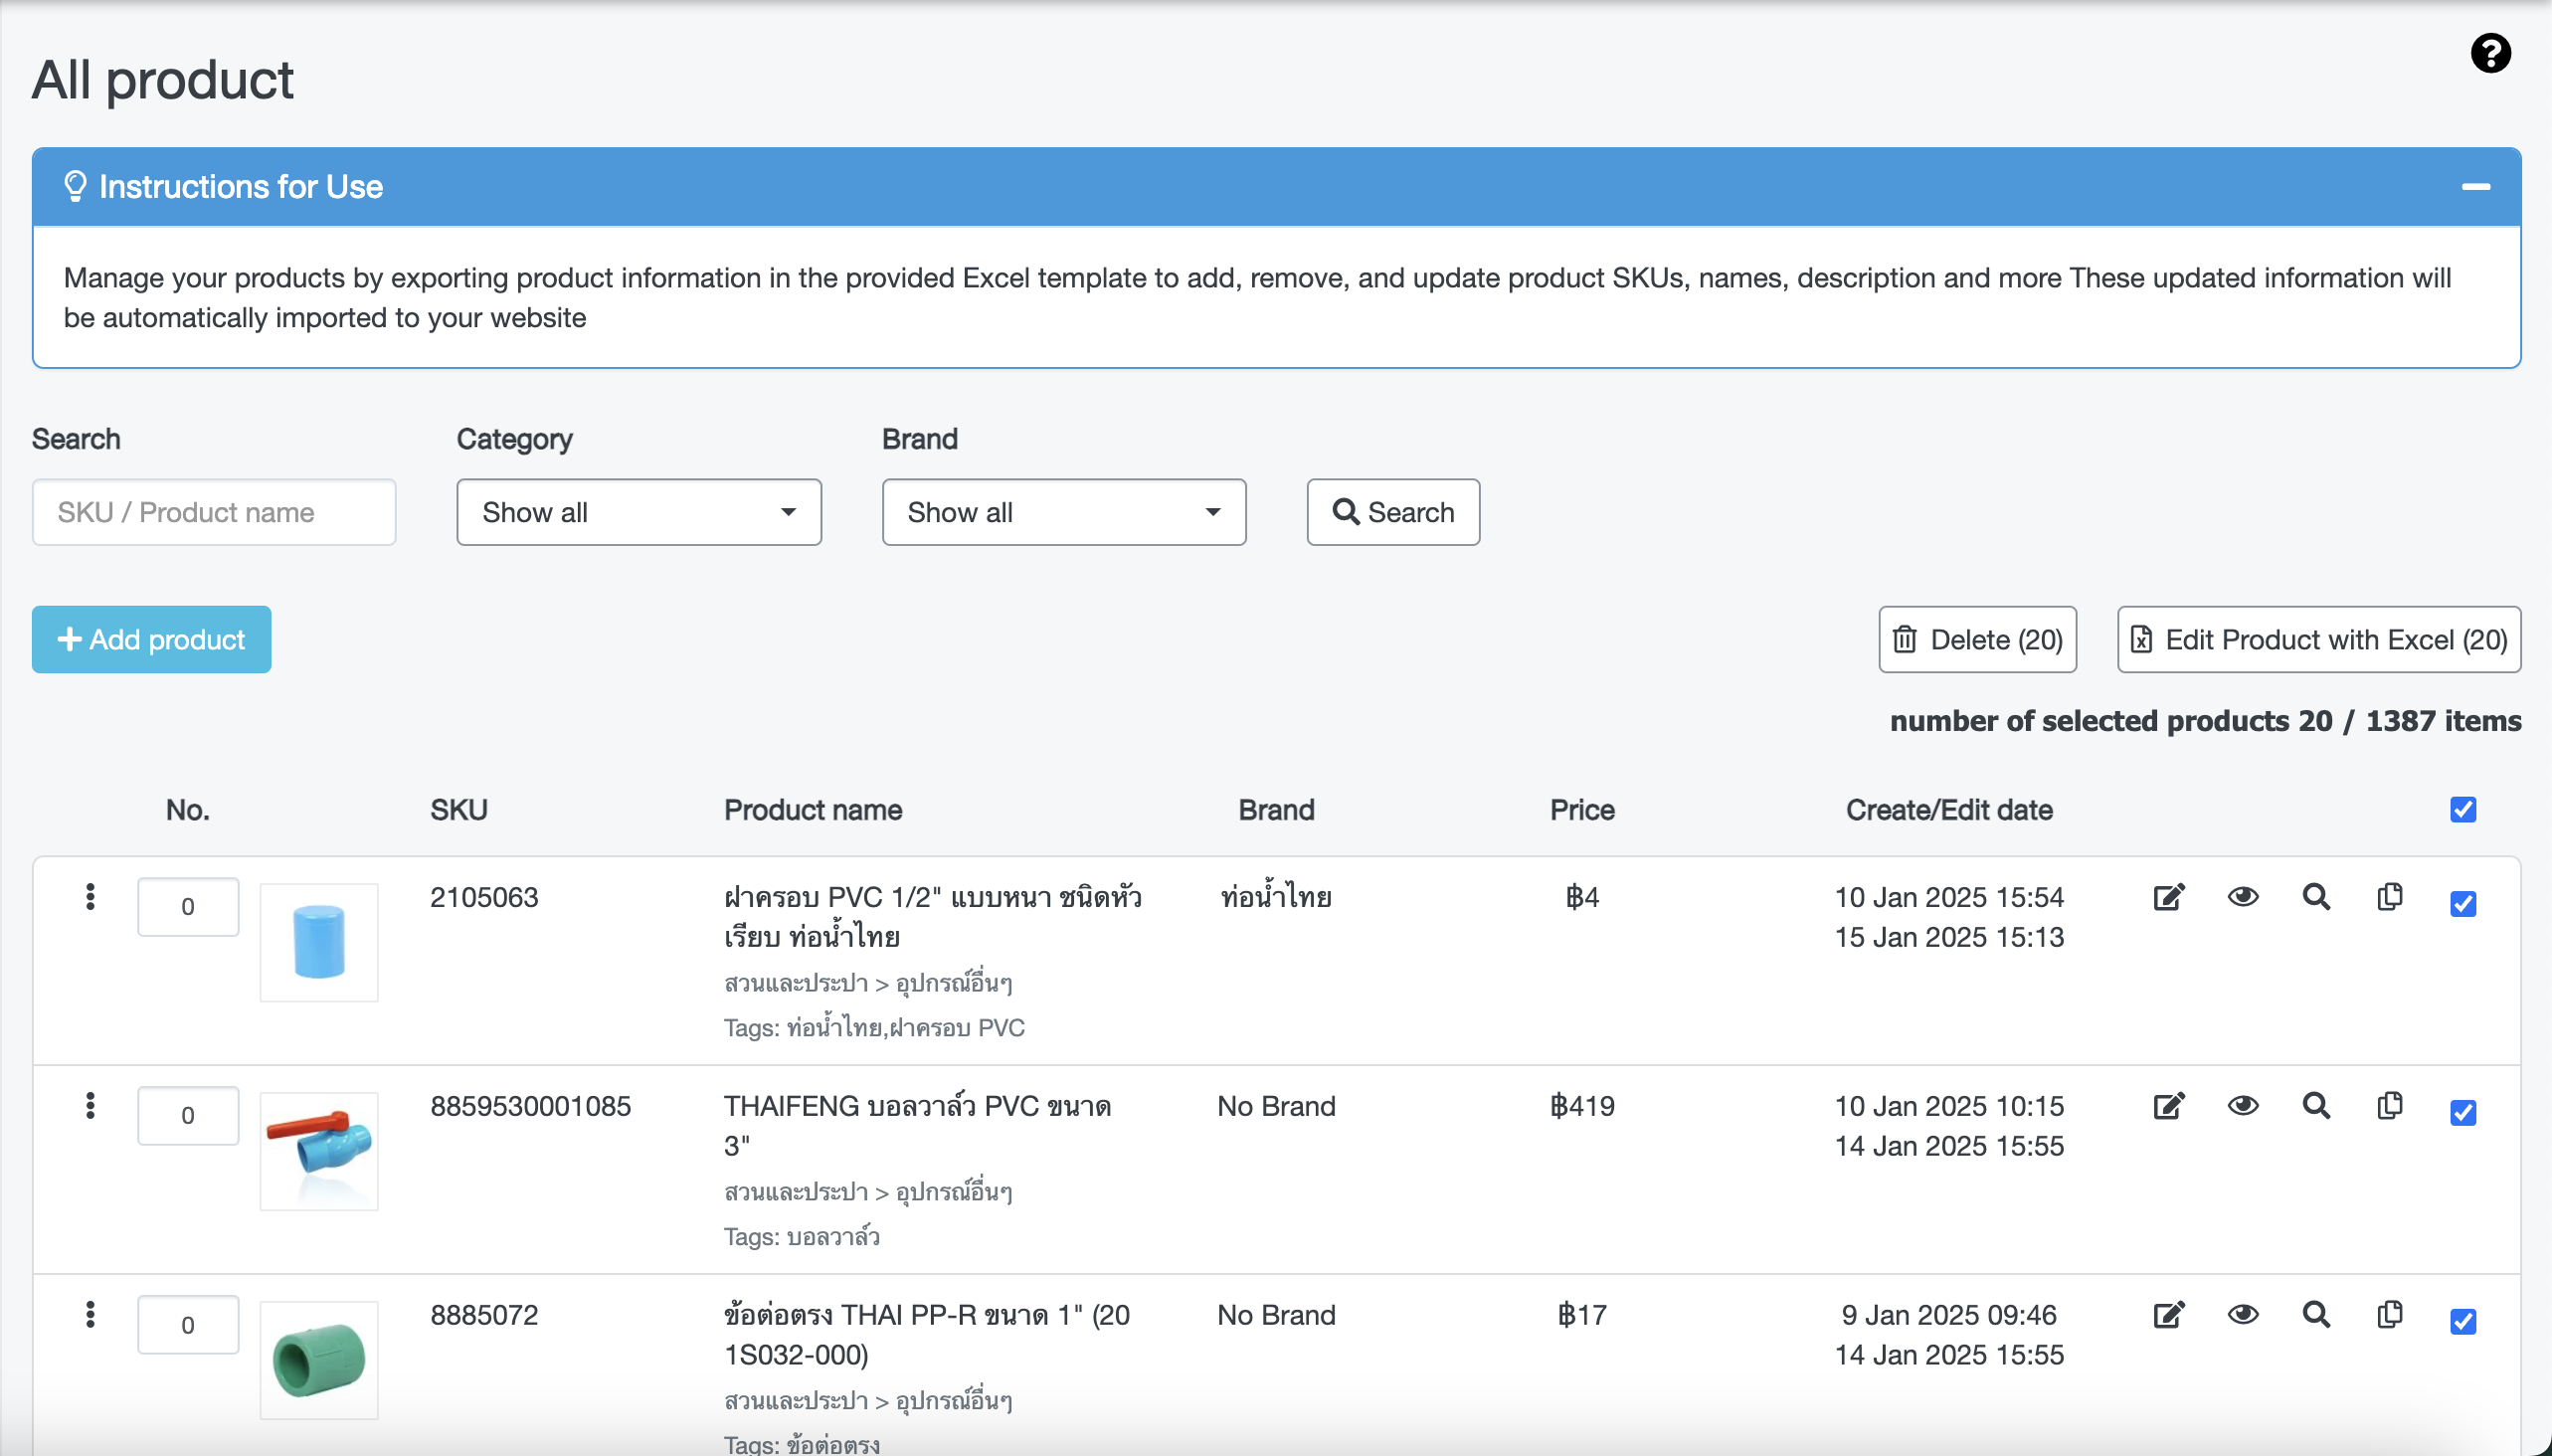Click magnifier icon on SKU 8885072 row
The height and width of the screenshot is (1456, 2552).
coord(2316,1314)
